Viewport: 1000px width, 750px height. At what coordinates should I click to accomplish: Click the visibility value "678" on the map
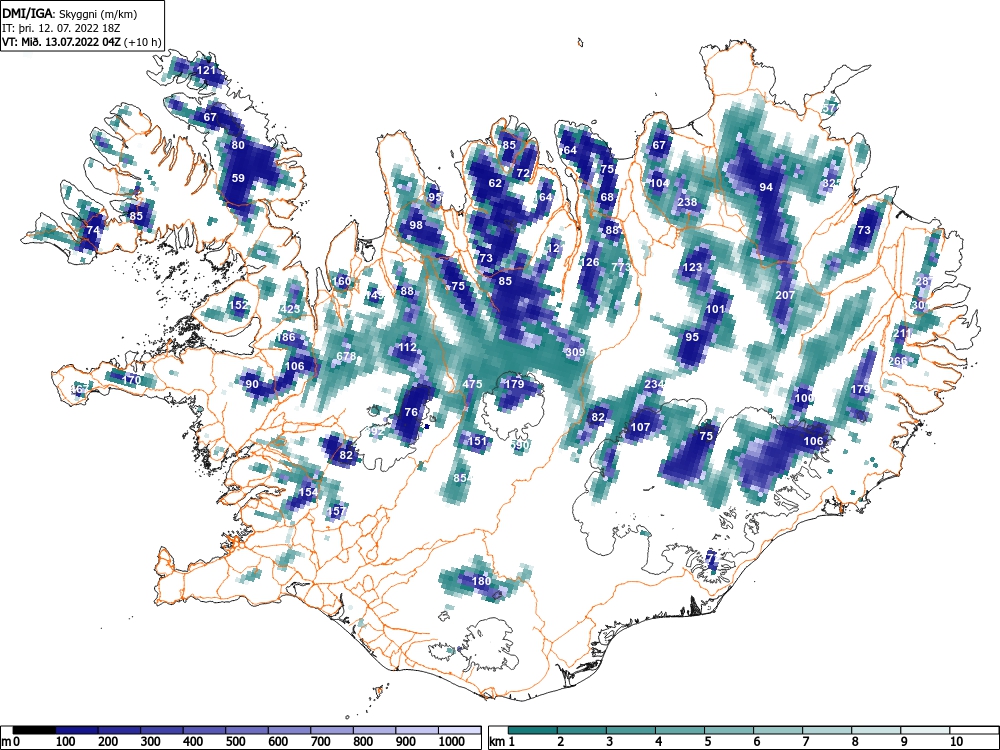[x=346, y=357]
